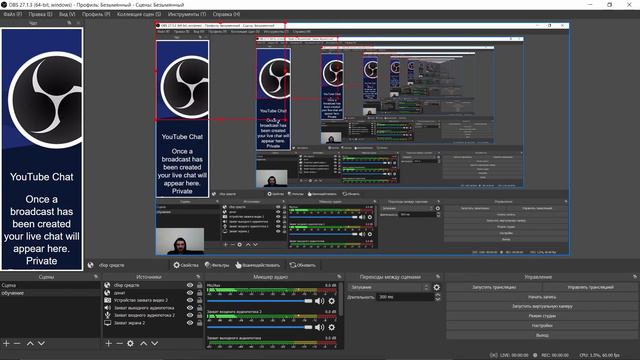The width and height of the screenshot is (640, 360).
Task: Open the Затухание transition dropdown
Action: point(389,287)
